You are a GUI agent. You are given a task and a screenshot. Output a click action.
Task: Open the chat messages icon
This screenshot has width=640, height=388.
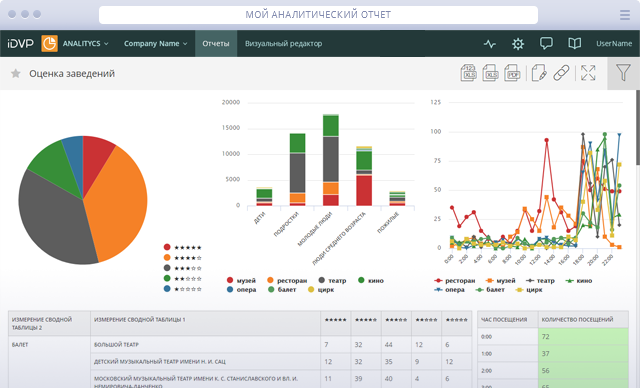[x=546, y=43]
